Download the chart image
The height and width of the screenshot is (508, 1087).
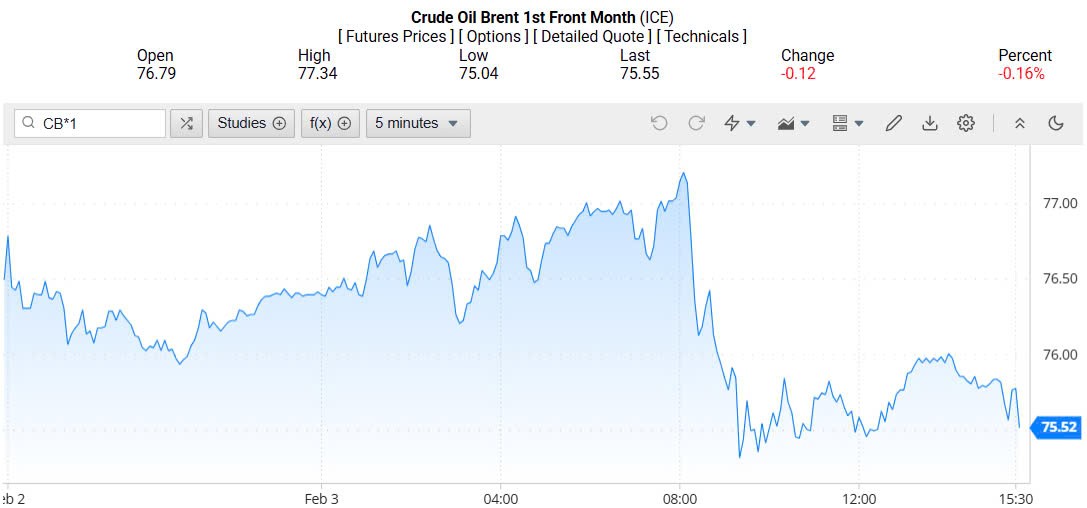click(x=930, y=123)
